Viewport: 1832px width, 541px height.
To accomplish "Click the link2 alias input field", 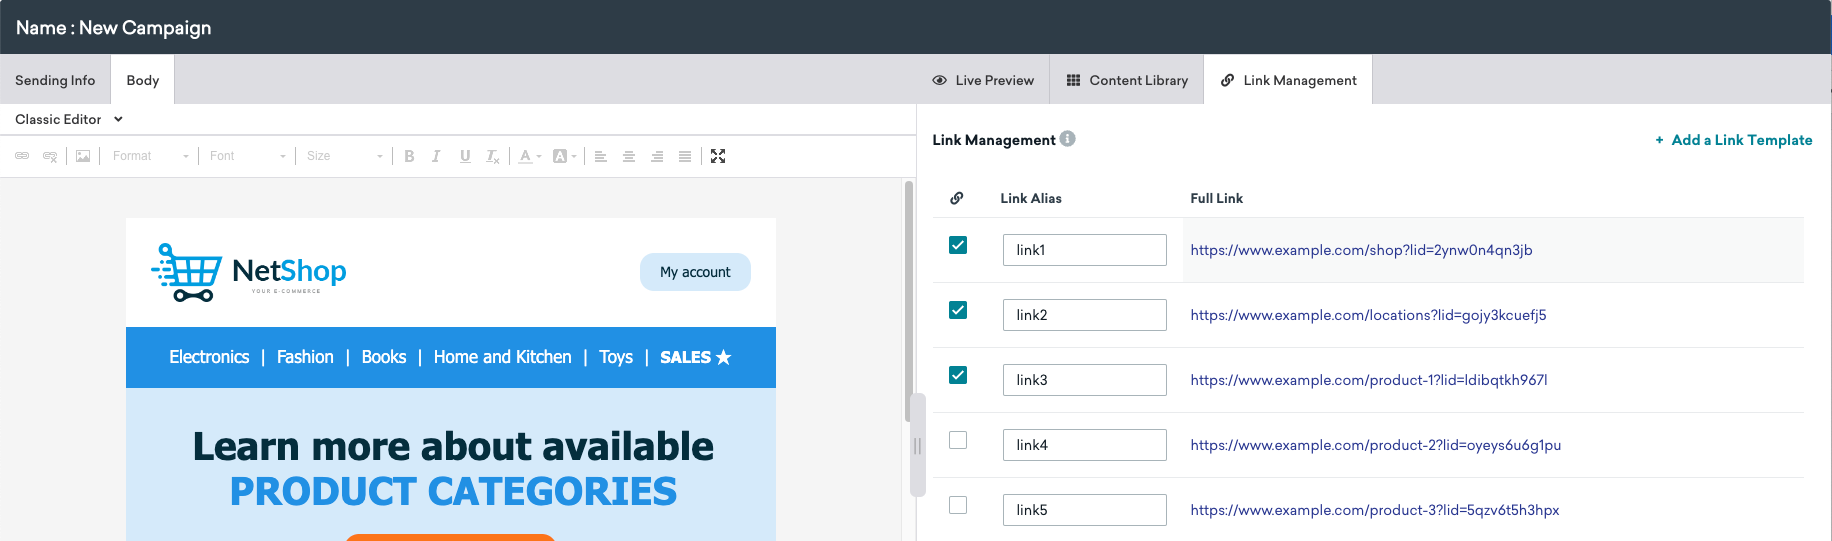I will (x=1085, y=315).
